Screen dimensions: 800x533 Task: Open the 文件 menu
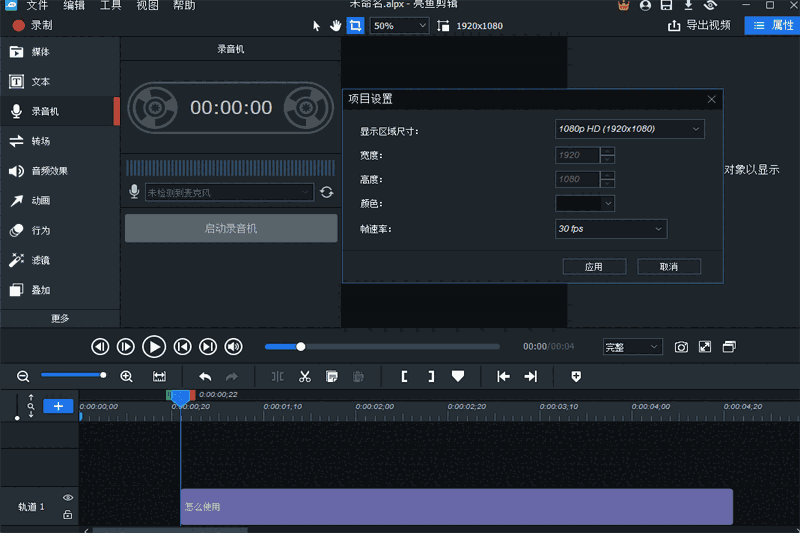coord(36,5)
